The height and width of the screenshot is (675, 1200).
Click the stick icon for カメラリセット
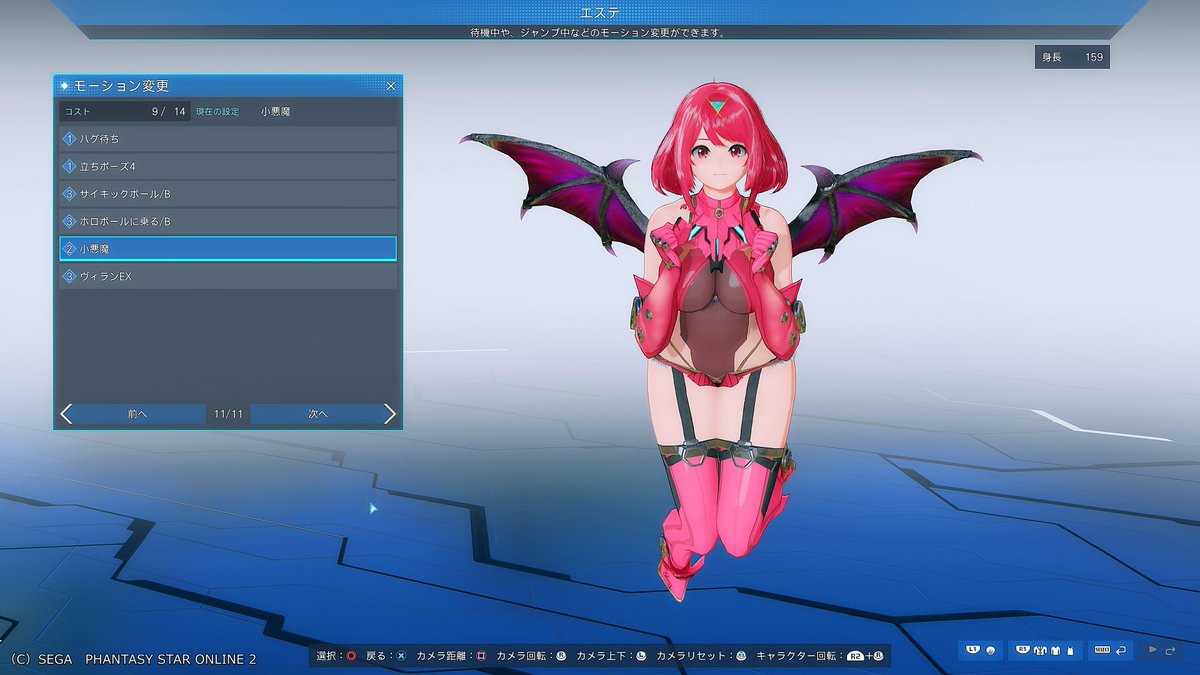click(x=741, y=656)
